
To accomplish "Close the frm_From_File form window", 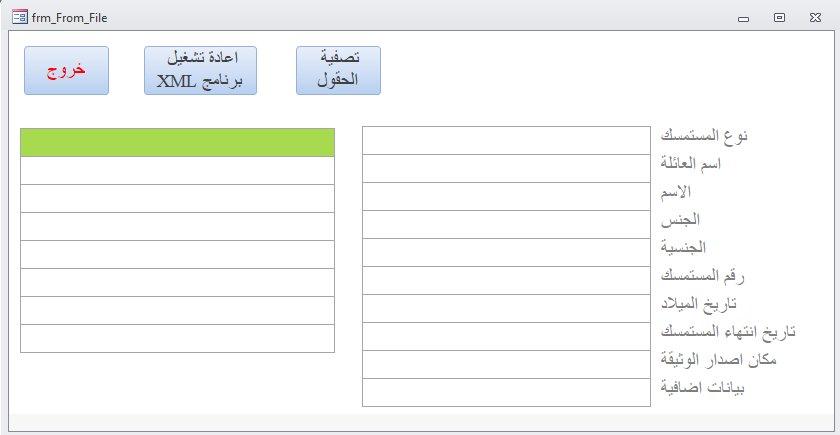I will click(815, 18).
